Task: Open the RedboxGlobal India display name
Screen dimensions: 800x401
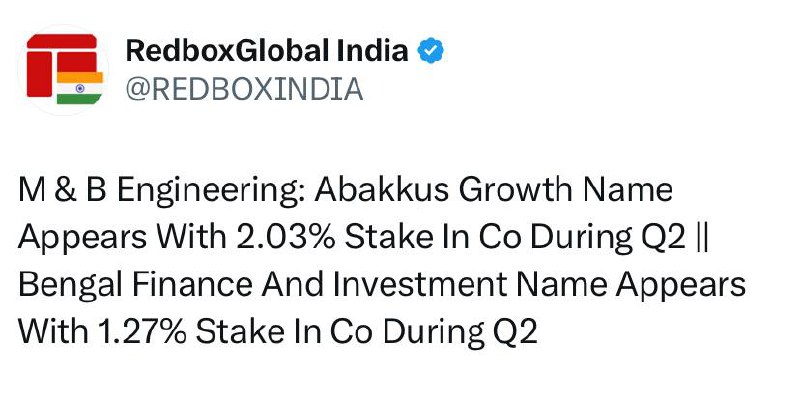Action: point(267,51)
